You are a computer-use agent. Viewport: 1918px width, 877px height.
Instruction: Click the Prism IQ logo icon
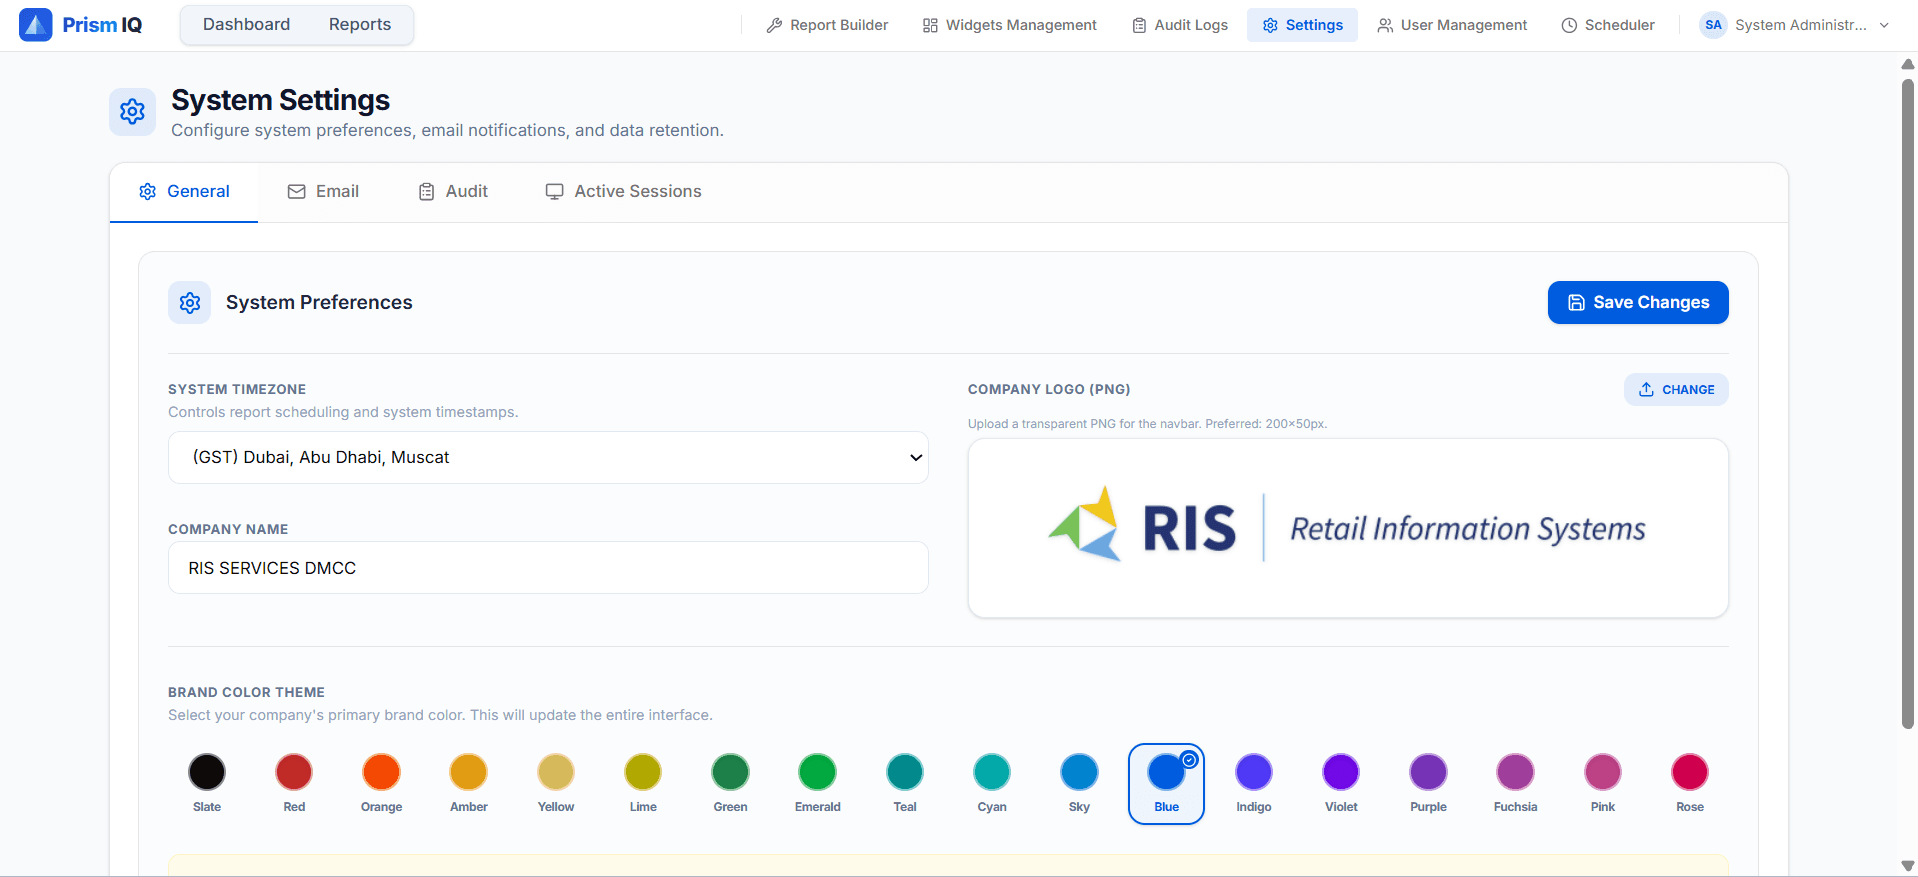pyautogui.click(x=35, y=25)
